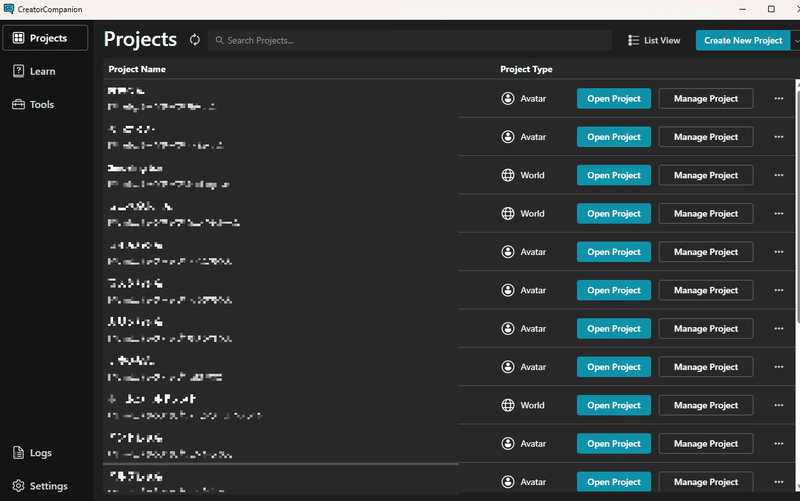Click the World globe icon in the third row
Screen dimensions: 800x501
[508, 175]
